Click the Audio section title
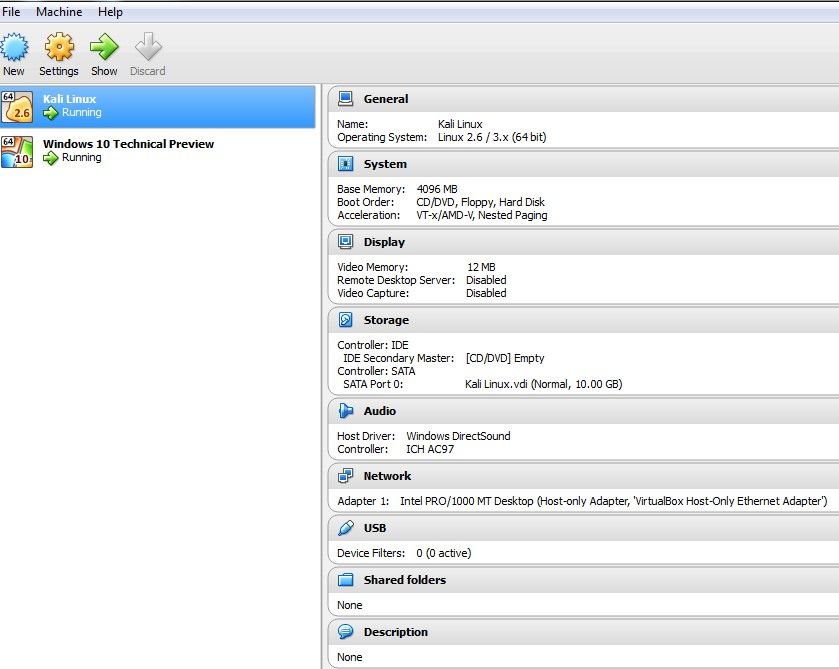Screen dimensions: 839x669 pos(380,411)
